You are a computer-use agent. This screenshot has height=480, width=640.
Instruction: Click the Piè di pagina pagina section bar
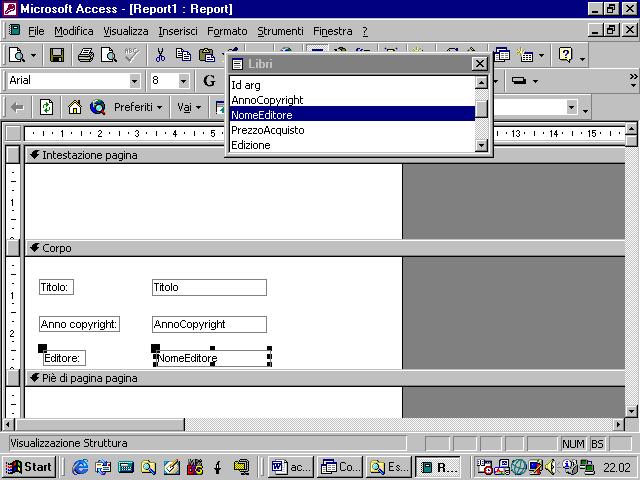point(325,378)
